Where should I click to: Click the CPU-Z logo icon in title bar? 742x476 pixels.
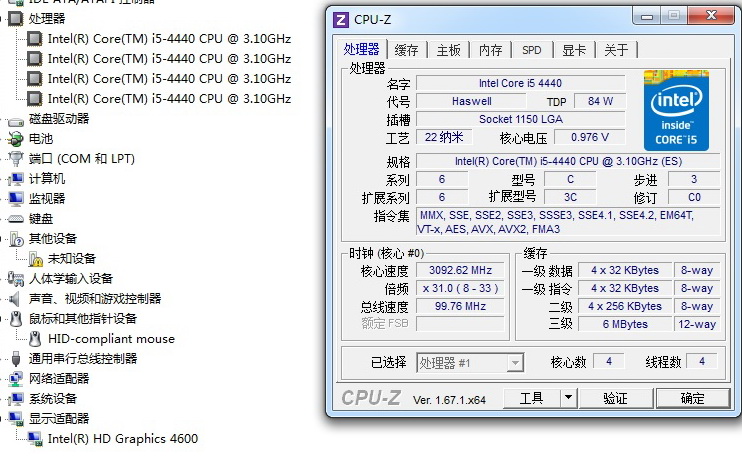(341, 19)
